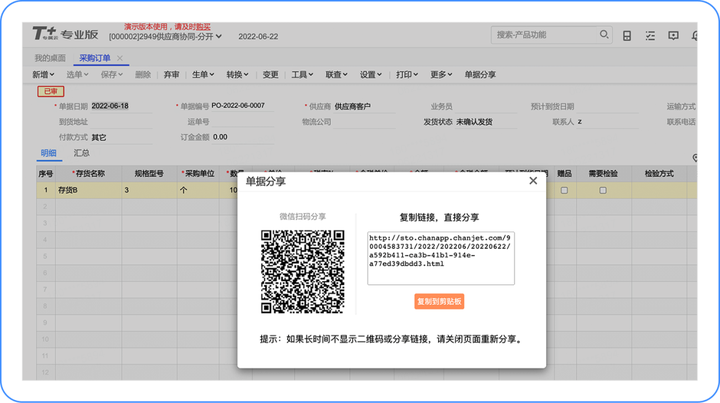Close the 单据分享 dialog

pyautogui.click(x=533, y=181)
